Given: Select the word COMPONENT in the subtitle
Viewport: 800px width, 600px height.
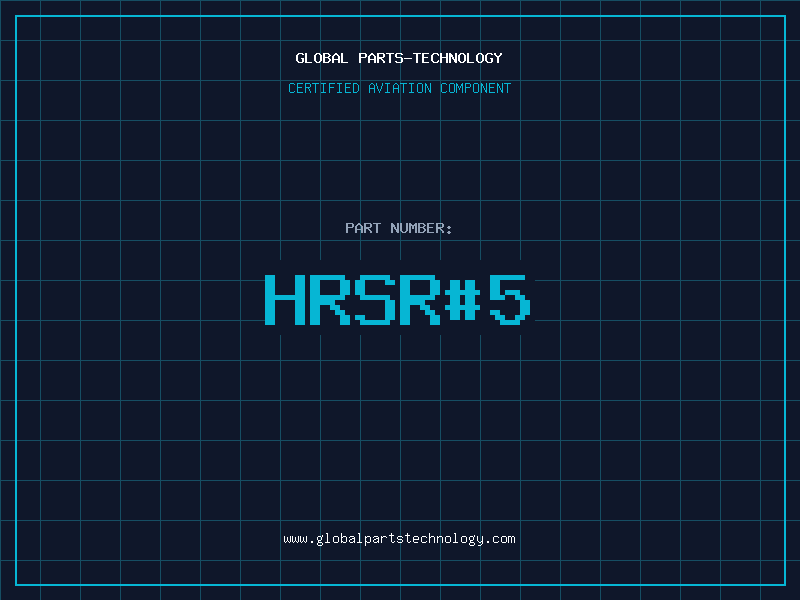Looking at the screenshot, I should pyautogui.click(x=475, y=88).
